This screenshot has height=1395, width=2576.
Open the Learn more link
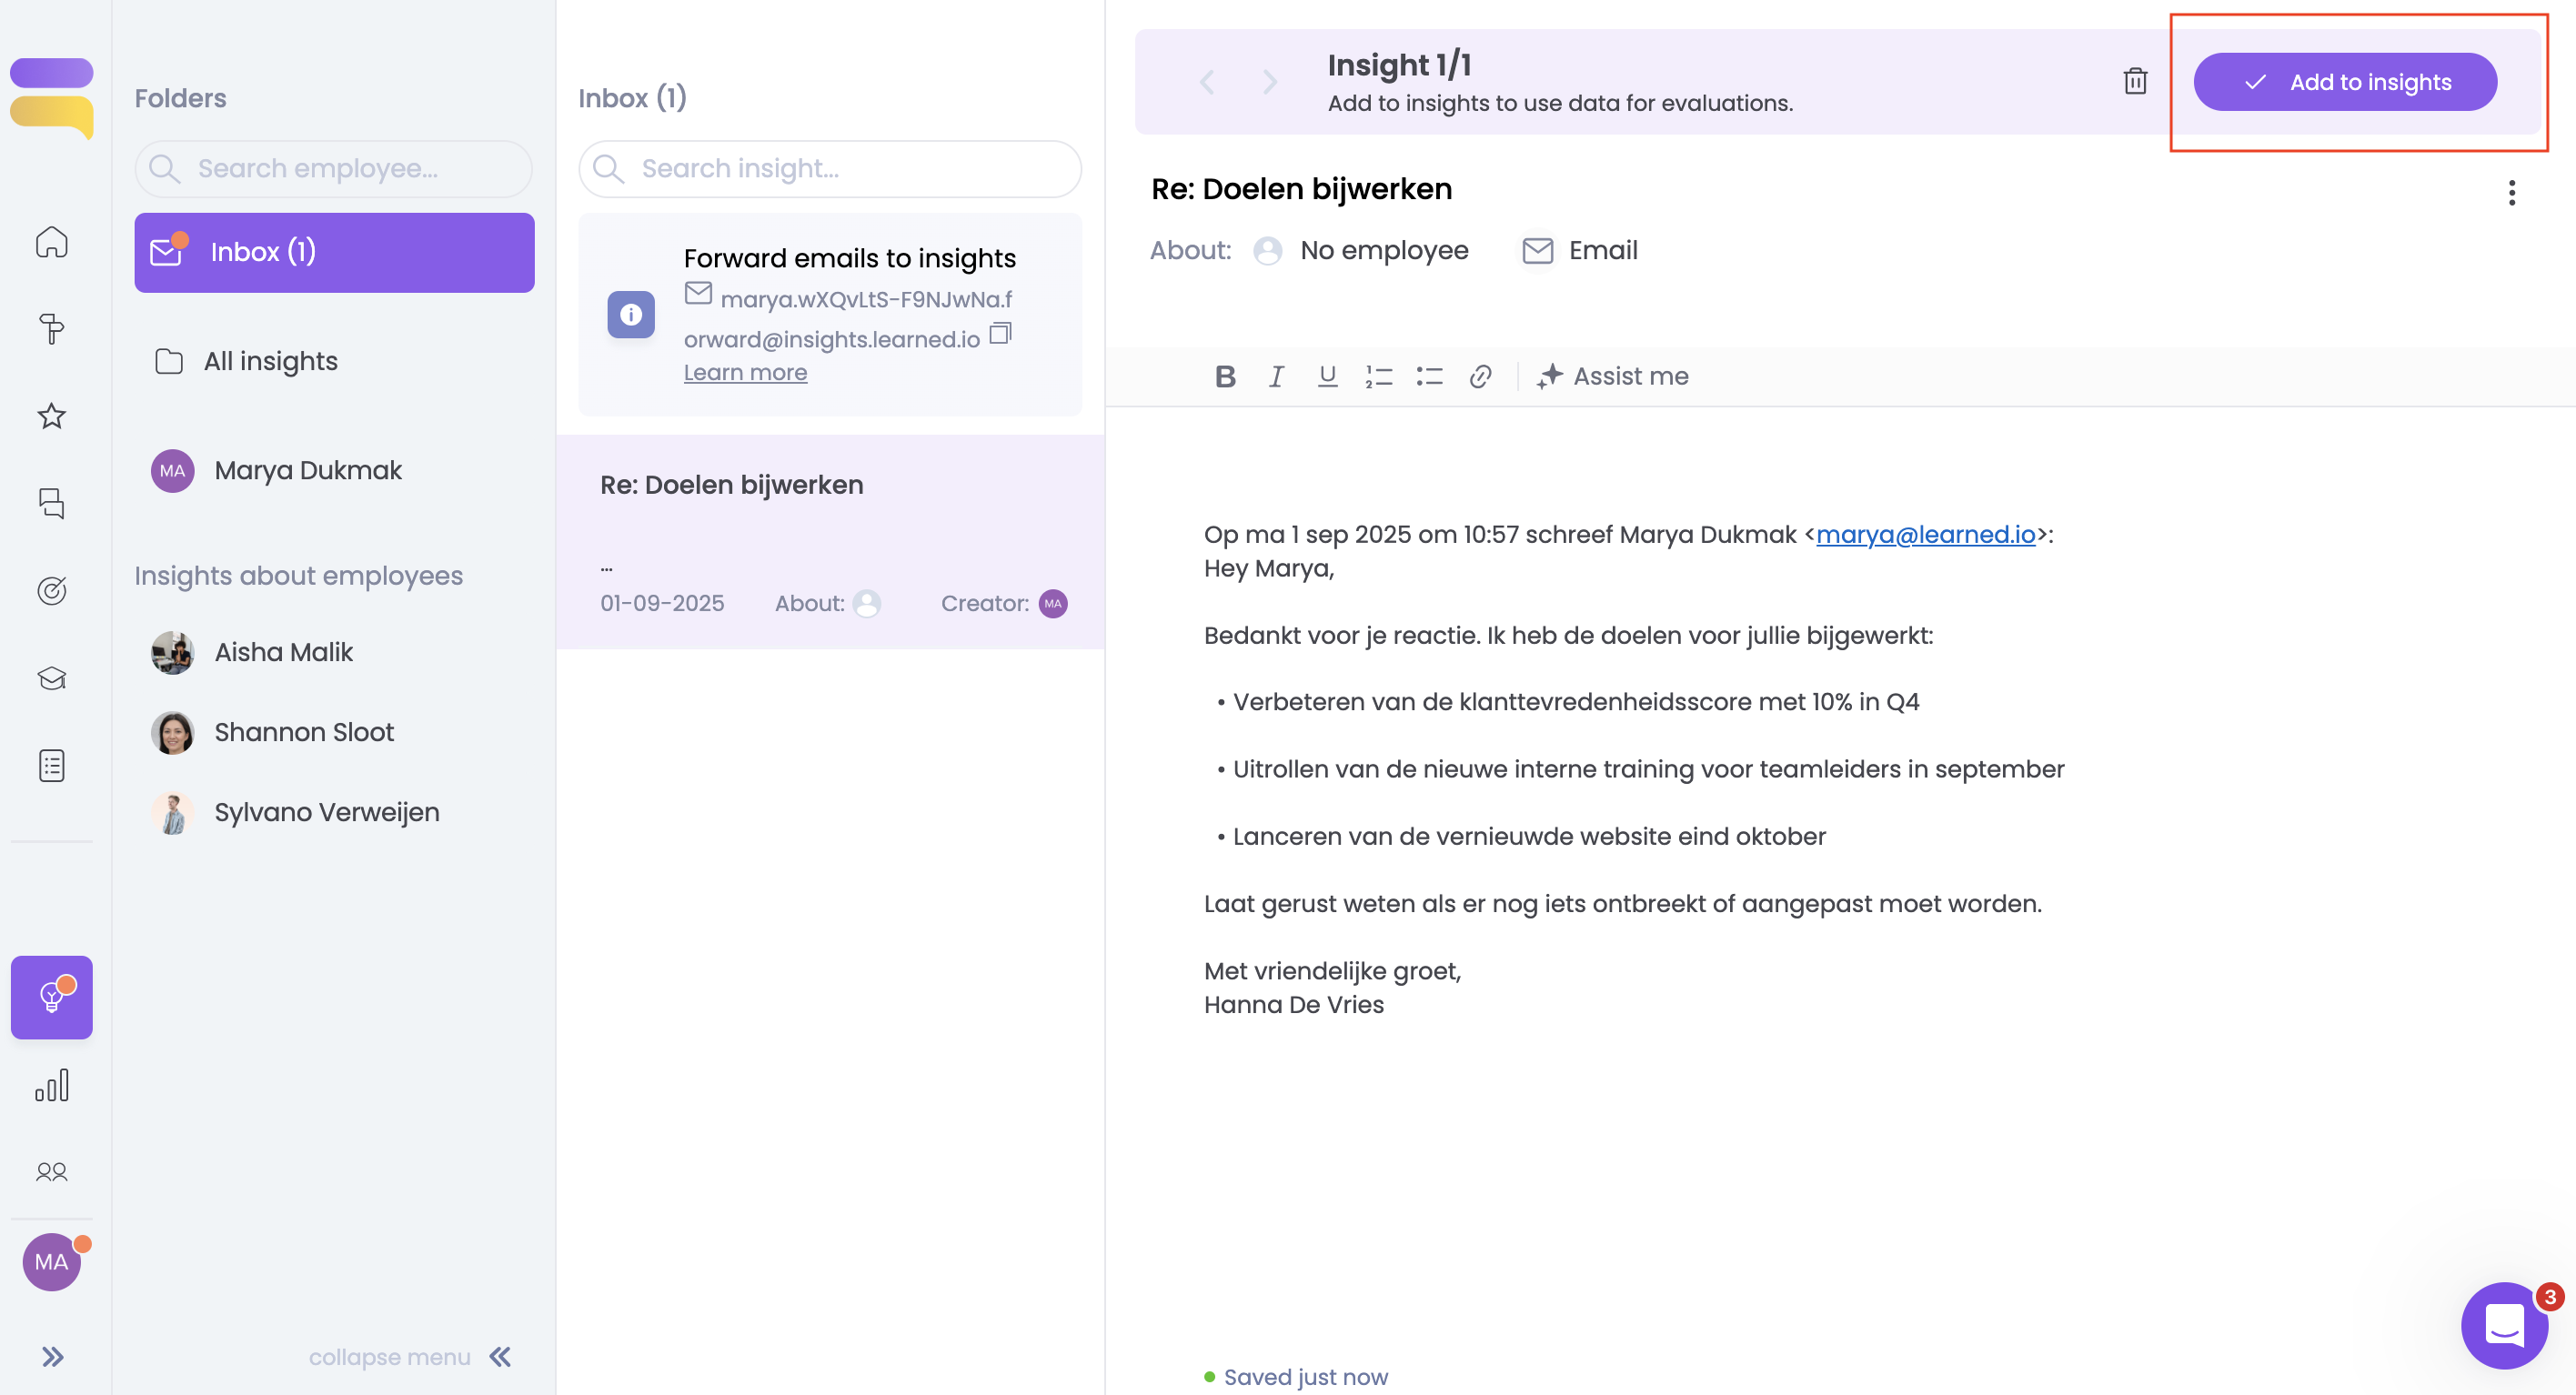pos(745,372)
